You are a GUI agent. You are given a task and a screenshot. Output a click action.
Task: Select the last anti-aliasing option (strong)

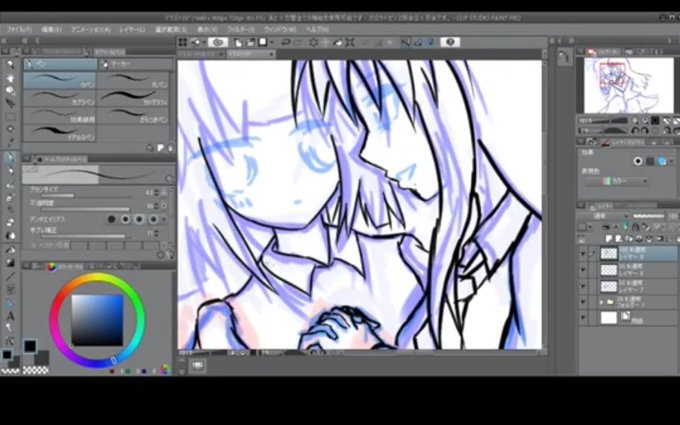click(153, 219)
